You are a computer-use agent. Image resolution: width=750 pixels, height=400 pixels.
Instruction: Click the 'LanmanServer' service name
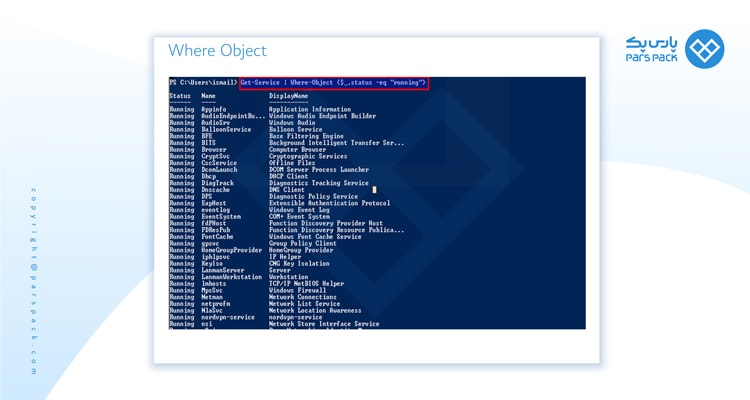point(222,270)
